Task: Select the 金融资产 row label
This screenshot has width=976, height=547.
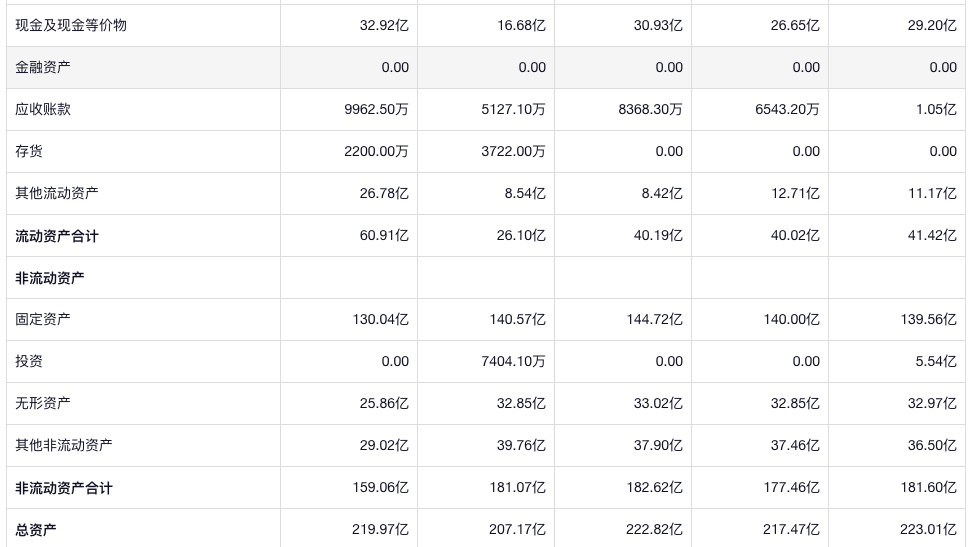Action: coord(43,67)
